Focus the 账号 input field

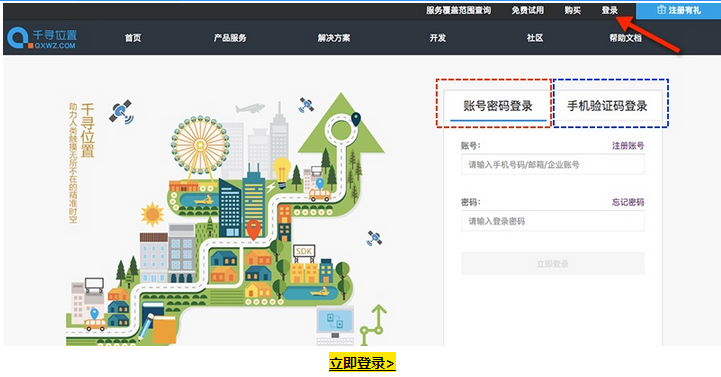tap(553, 165)
